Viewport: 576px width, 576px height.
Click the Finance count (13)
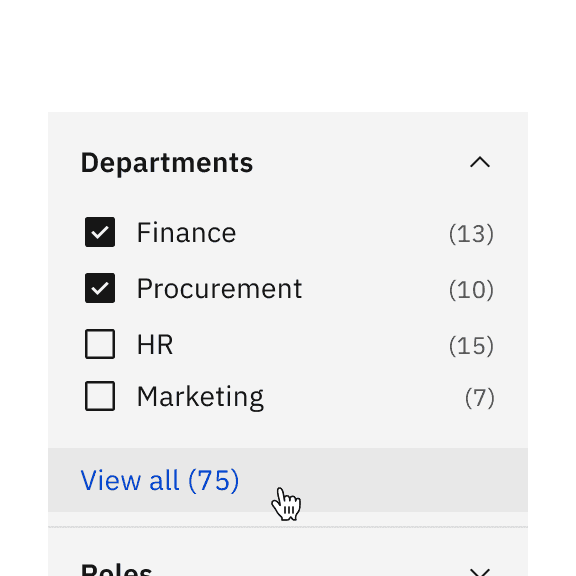point(471,234)
